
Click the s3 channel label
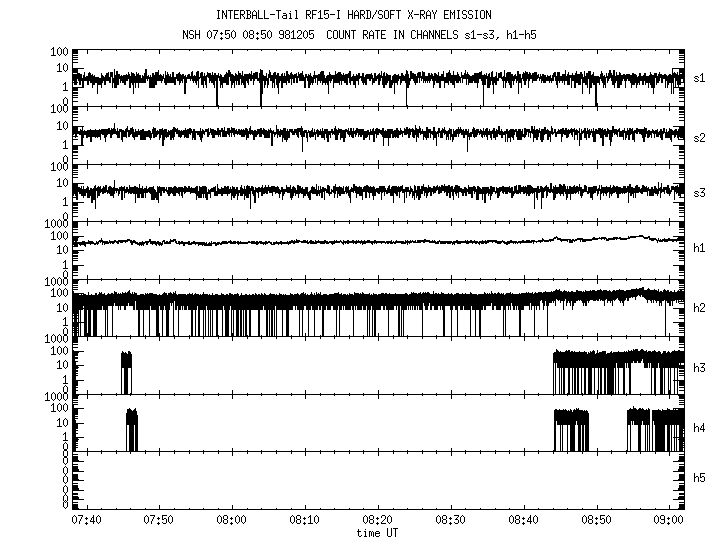pos(700,192)
